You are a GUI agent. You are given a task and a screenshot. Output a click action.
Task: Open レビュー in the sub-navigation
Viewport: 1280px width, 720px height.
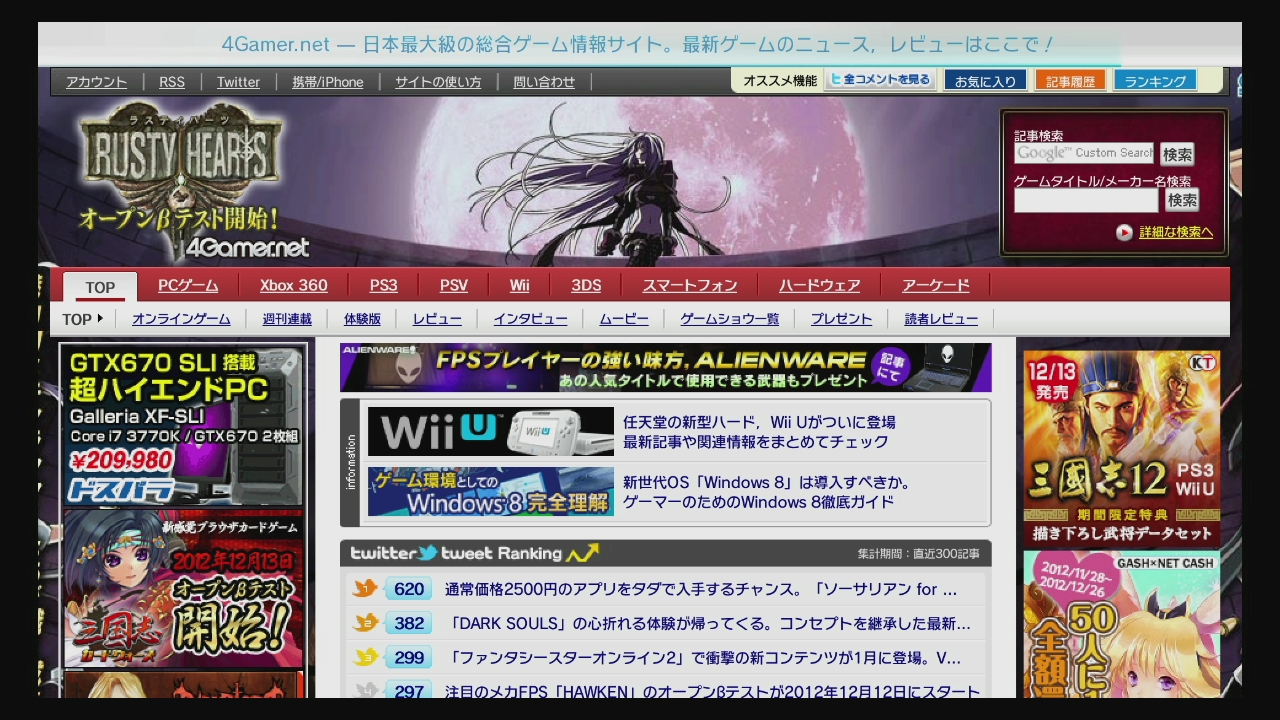click(437, 319)
